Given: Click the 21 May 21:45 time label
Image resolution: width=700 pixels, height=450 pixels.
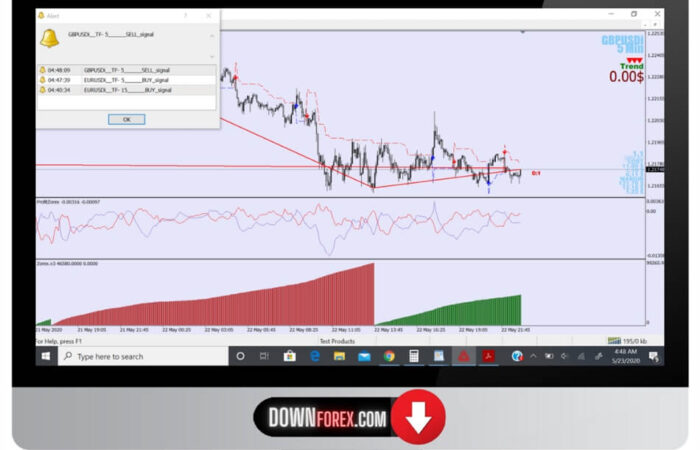Looking at the screenshot, I should click(134, 330).
